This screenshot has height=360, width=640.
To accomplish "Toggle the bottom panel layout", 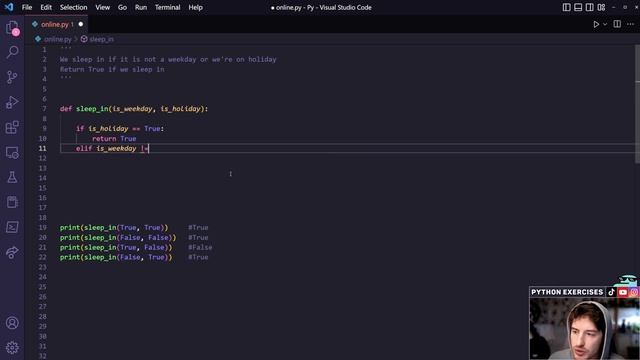I will click(578, 7).
